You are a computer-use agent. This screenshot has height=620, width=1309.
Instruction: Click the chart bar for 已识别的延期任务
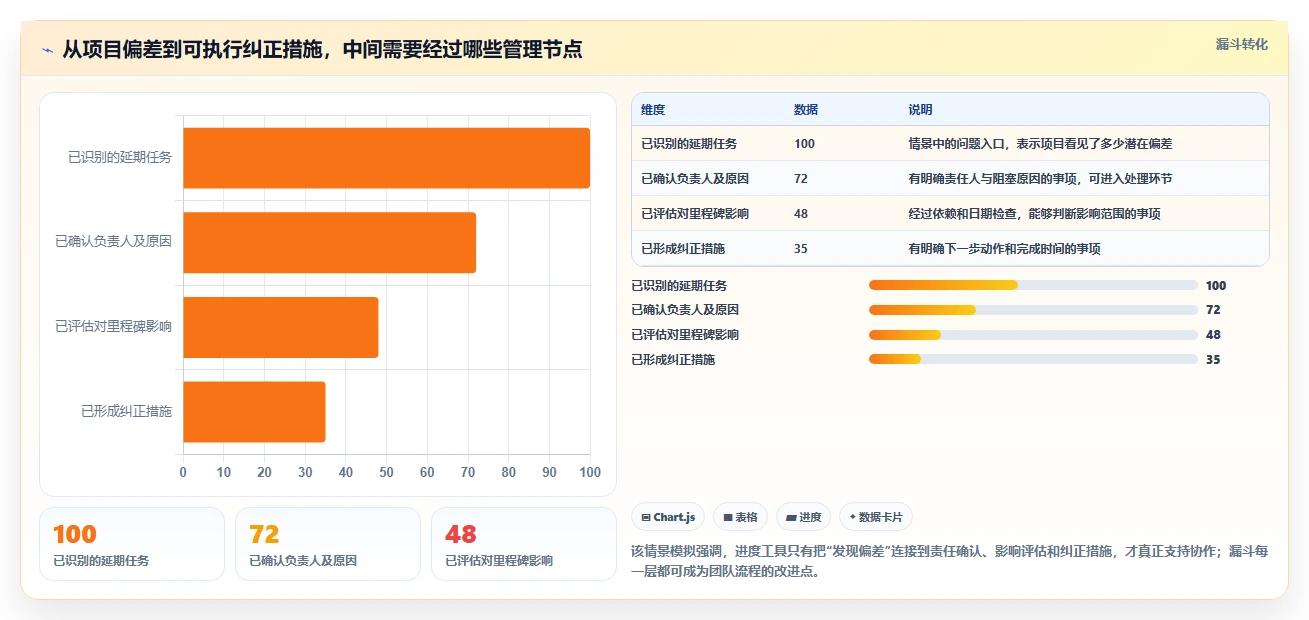click(386, 158)
